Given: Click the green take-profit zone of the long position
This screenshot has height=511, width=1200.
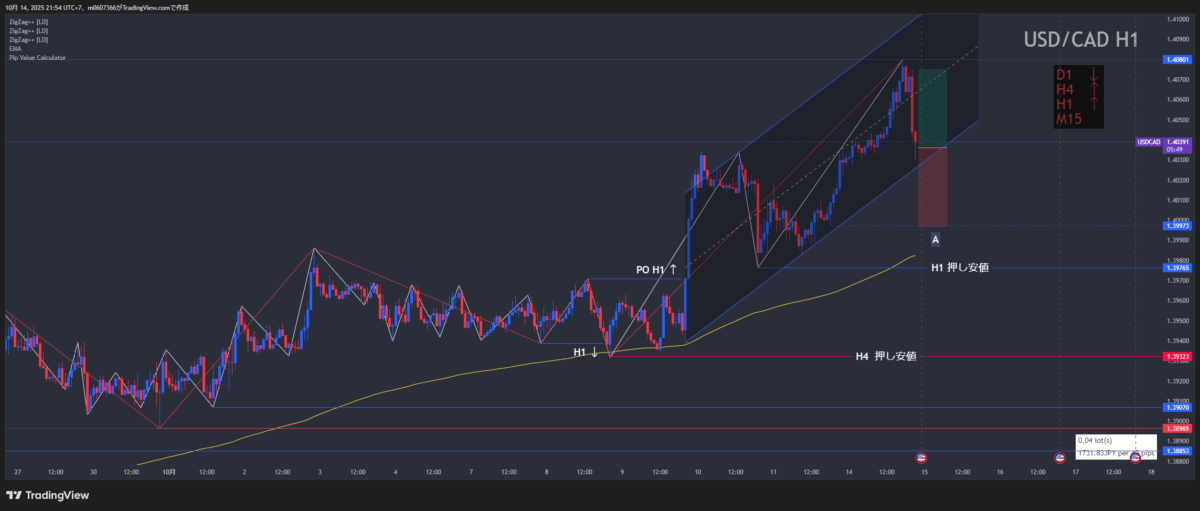Looking at the screenshot, I should pyautogui.click(x=932, y=108).
